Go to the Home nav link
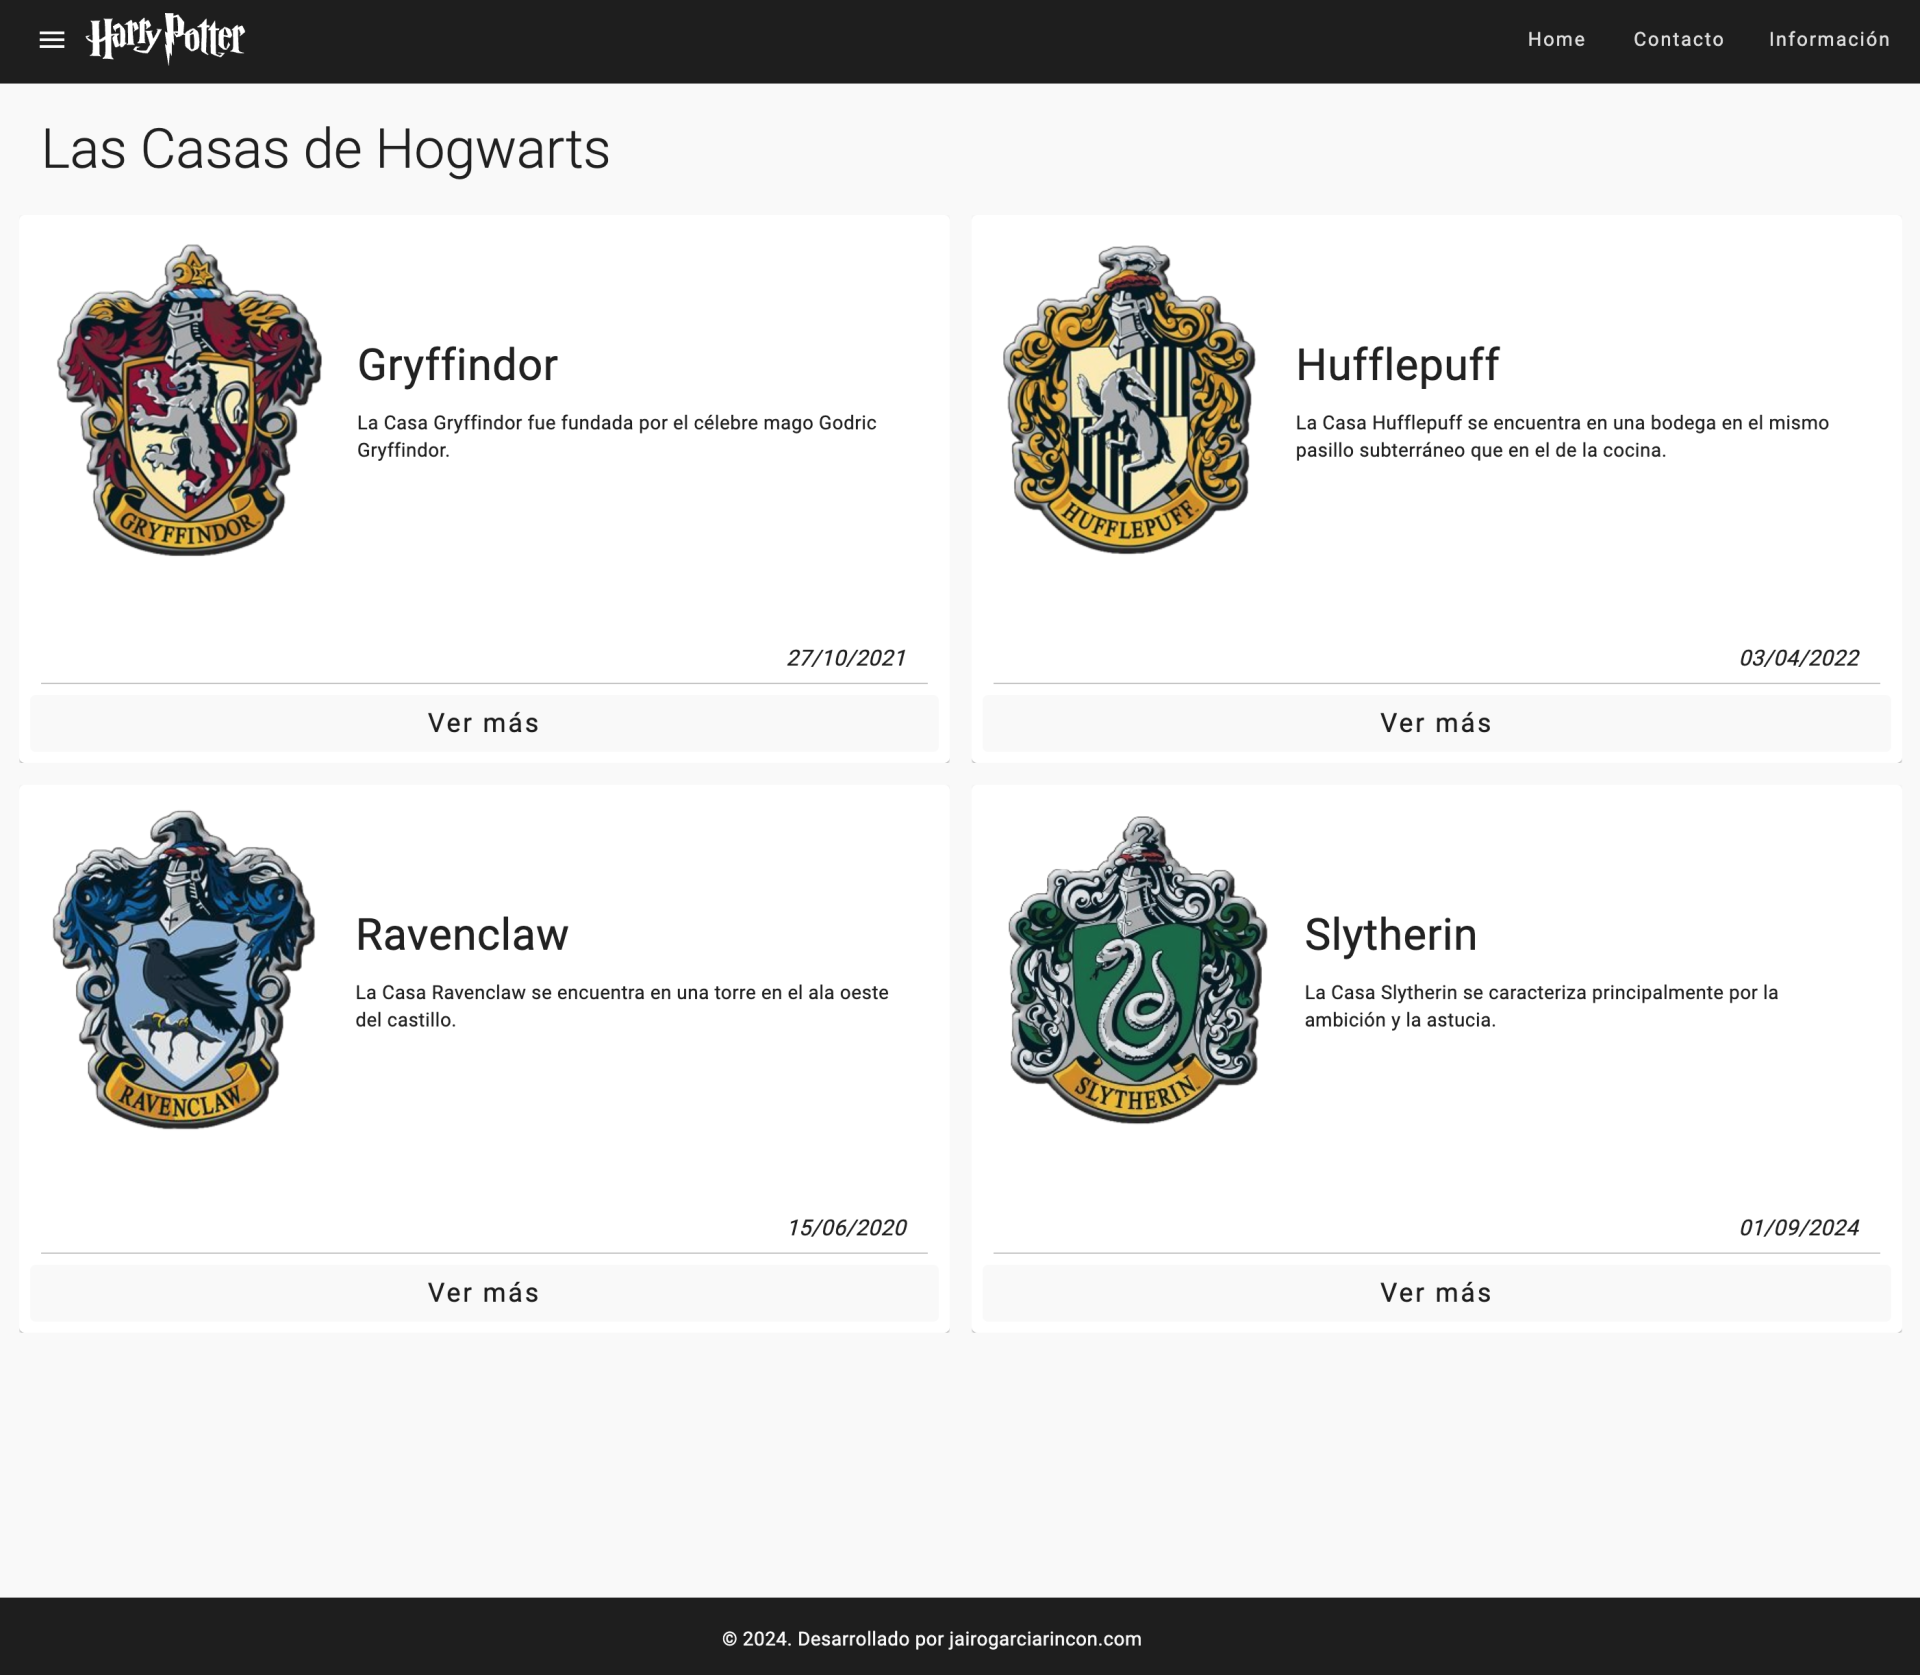1920x1675 pixels. [x=1556, y=40]
